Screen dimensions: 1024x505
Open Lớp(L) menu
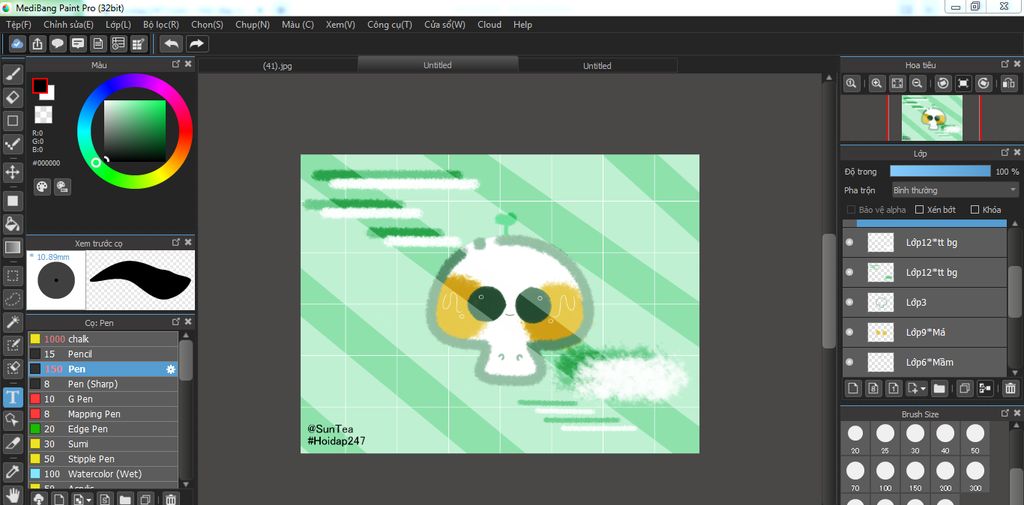tap(118, 24)
